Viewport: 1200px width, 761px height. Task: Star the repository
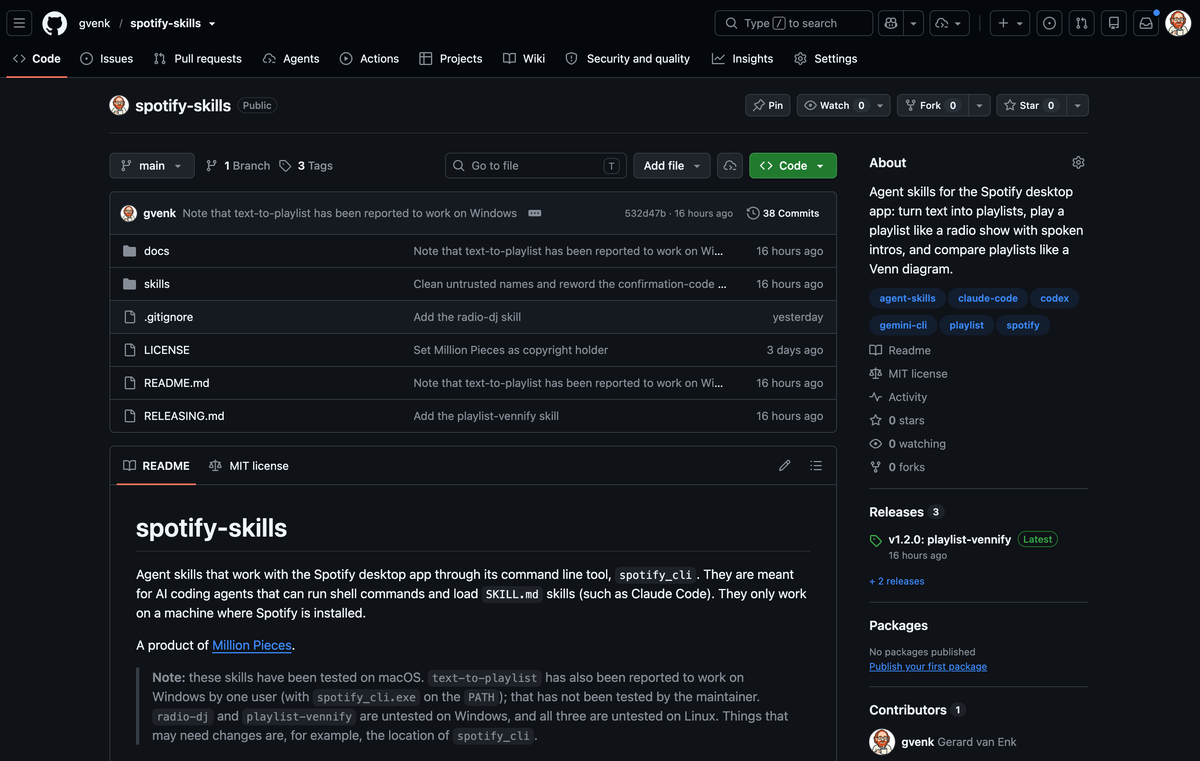tap(1030, 105)
